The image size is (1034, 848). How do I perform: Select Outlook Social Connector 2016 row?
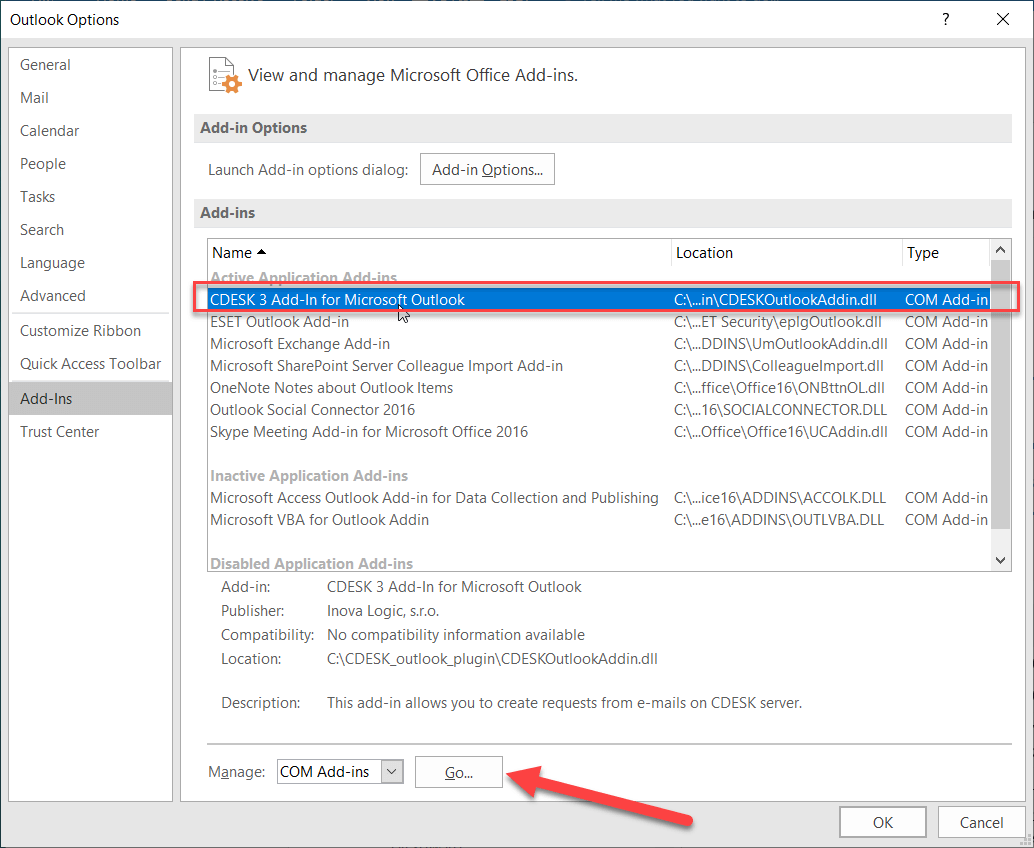(599, 409)
